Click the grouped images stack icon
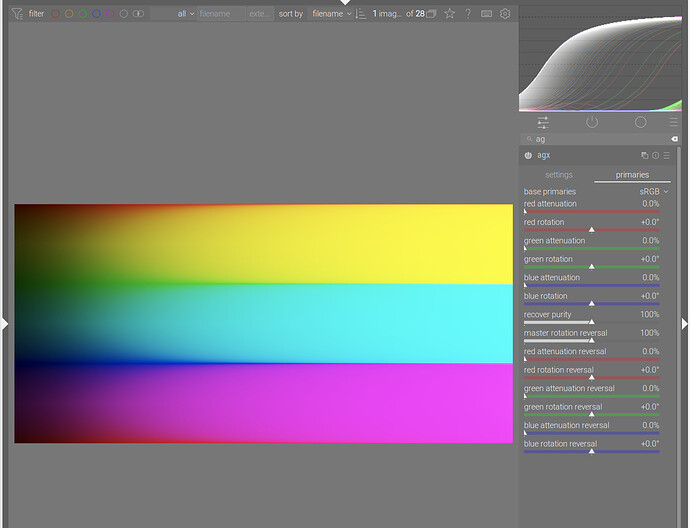This screenshot has height=528, width=690. tap(432, 14)
